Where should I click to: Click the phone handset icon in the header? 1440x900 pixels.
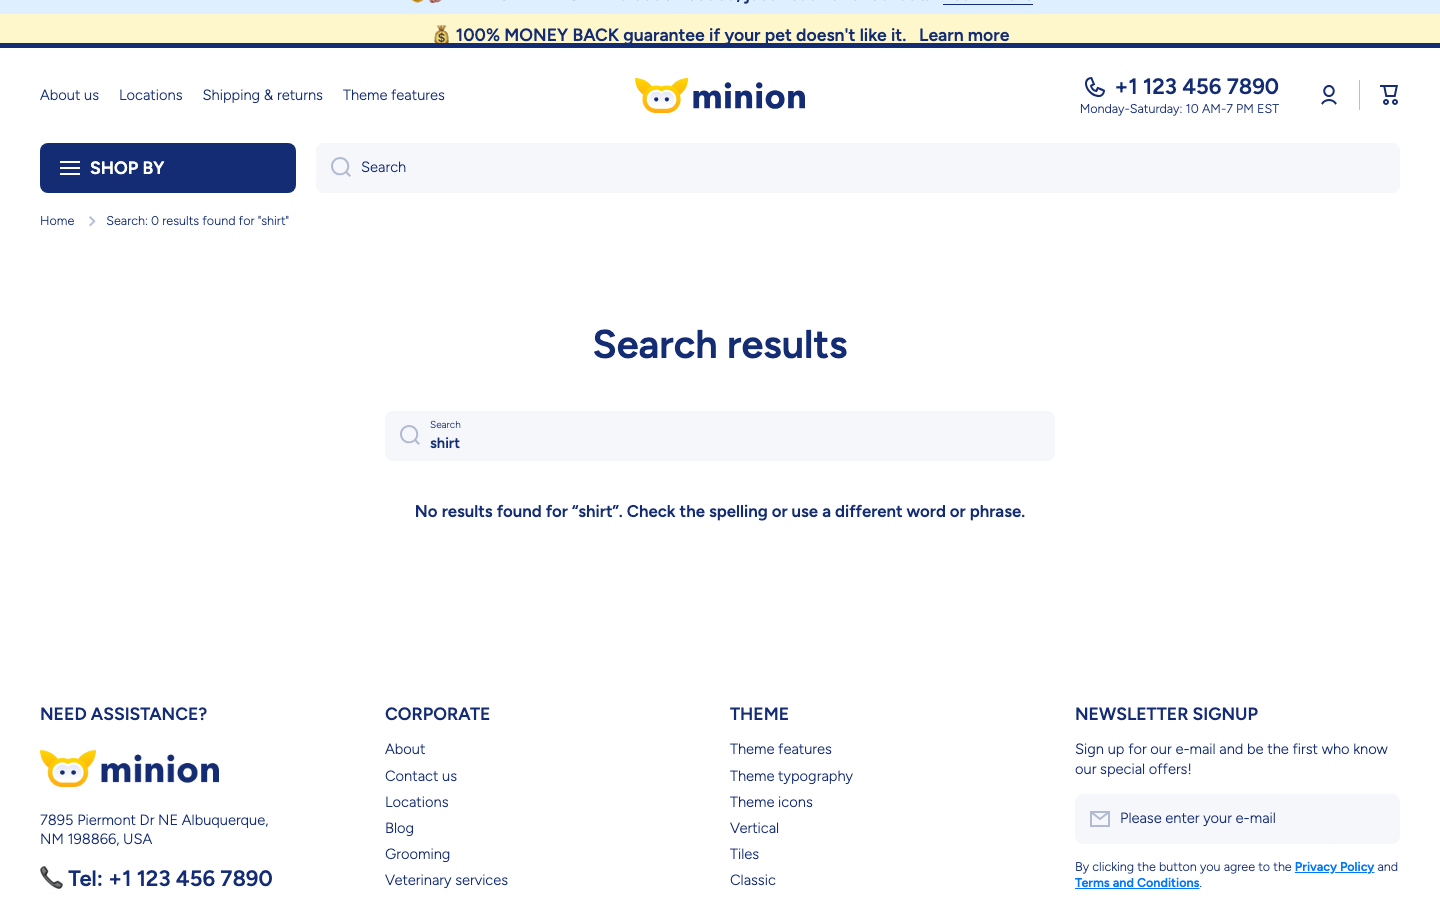[x=1095, y=87]
